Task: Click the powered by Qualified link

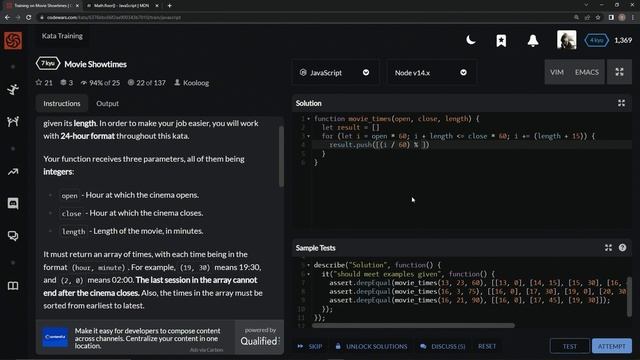Action: [x=260, y=337]
